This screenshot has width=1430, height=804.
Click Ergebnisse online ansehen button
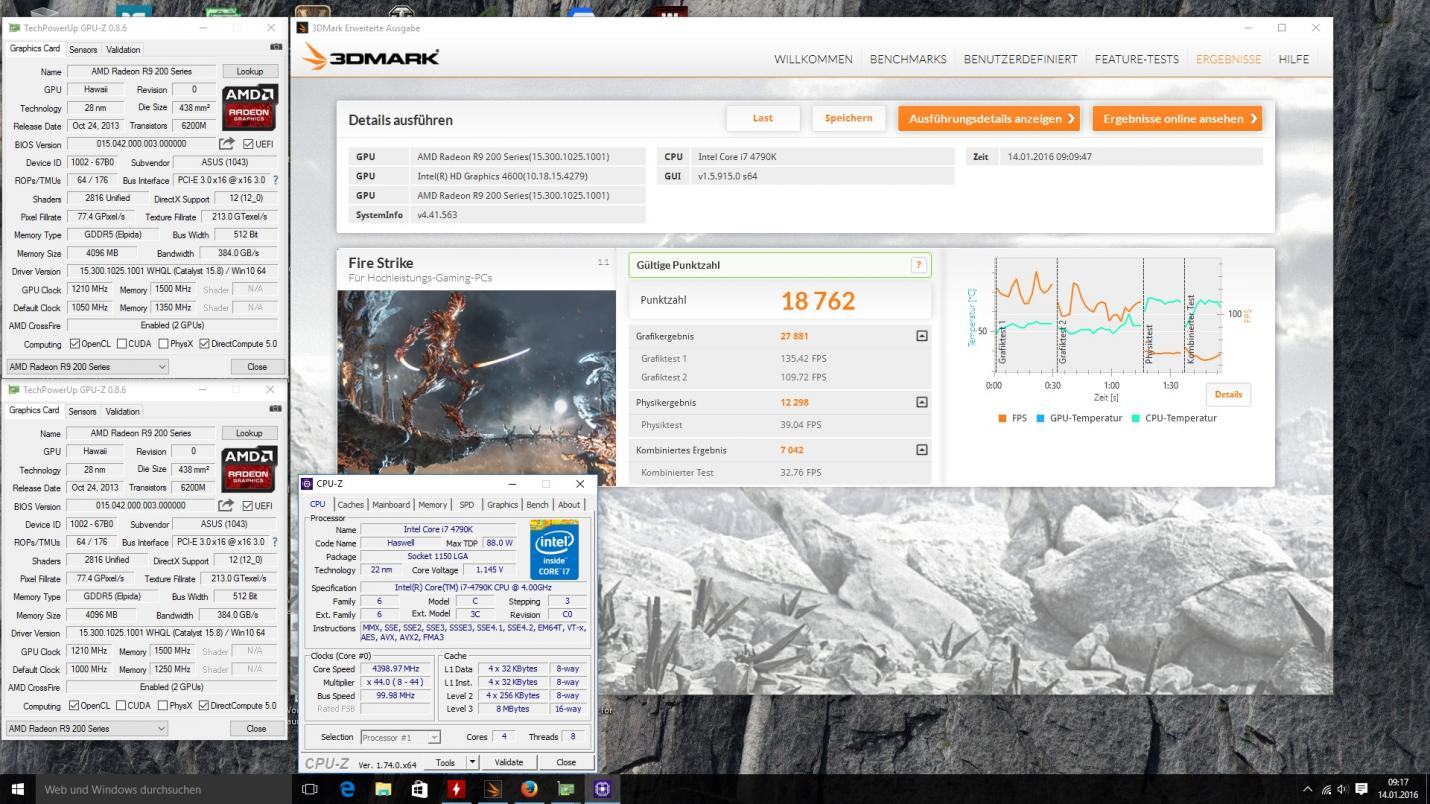(x=1177, y=118)
